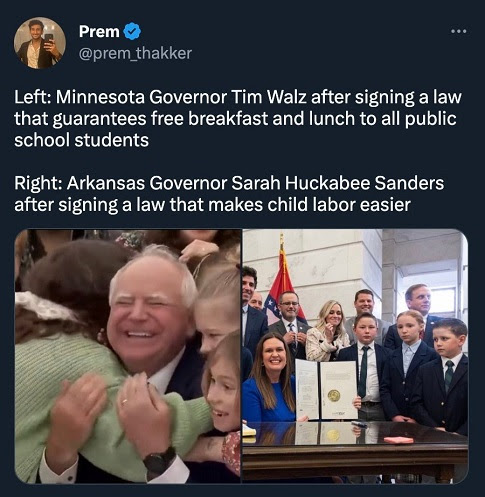Click the phone held in the avatar selfie
485x497 pixels.
point(48,37)
